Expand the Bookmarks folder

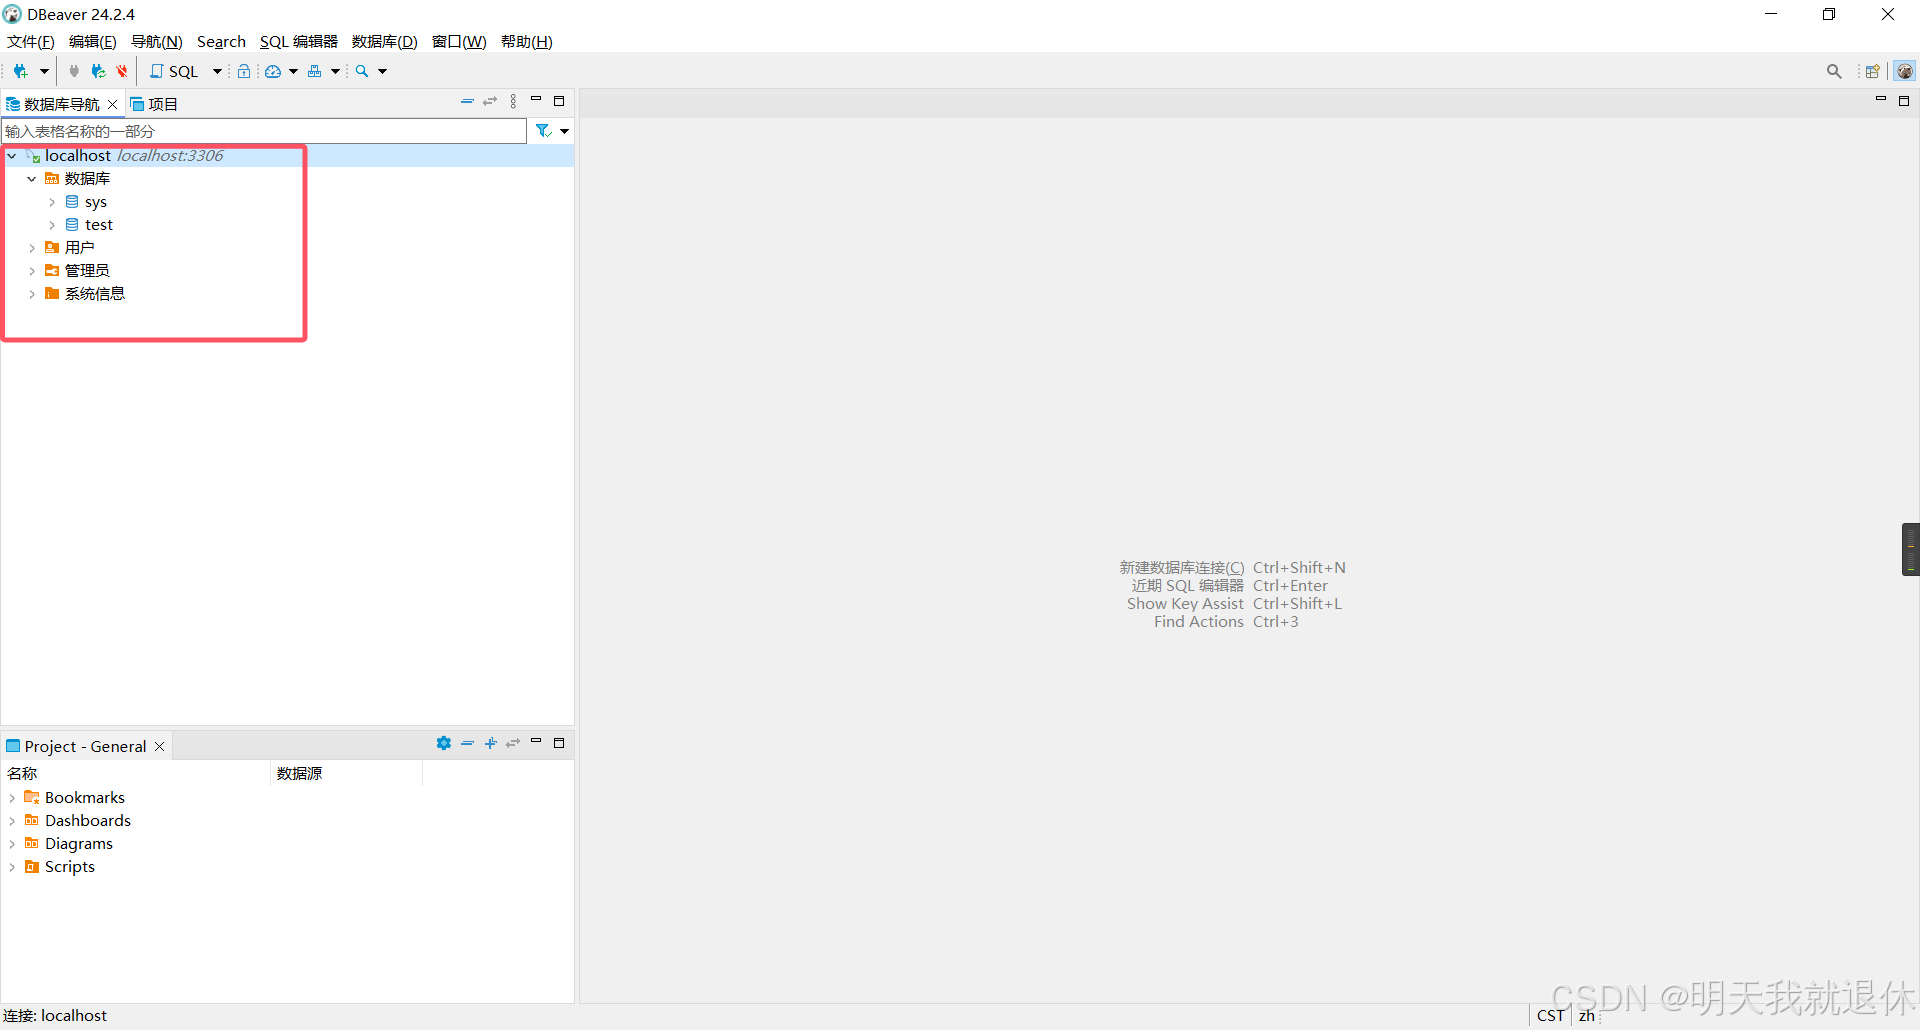point(12,798)
